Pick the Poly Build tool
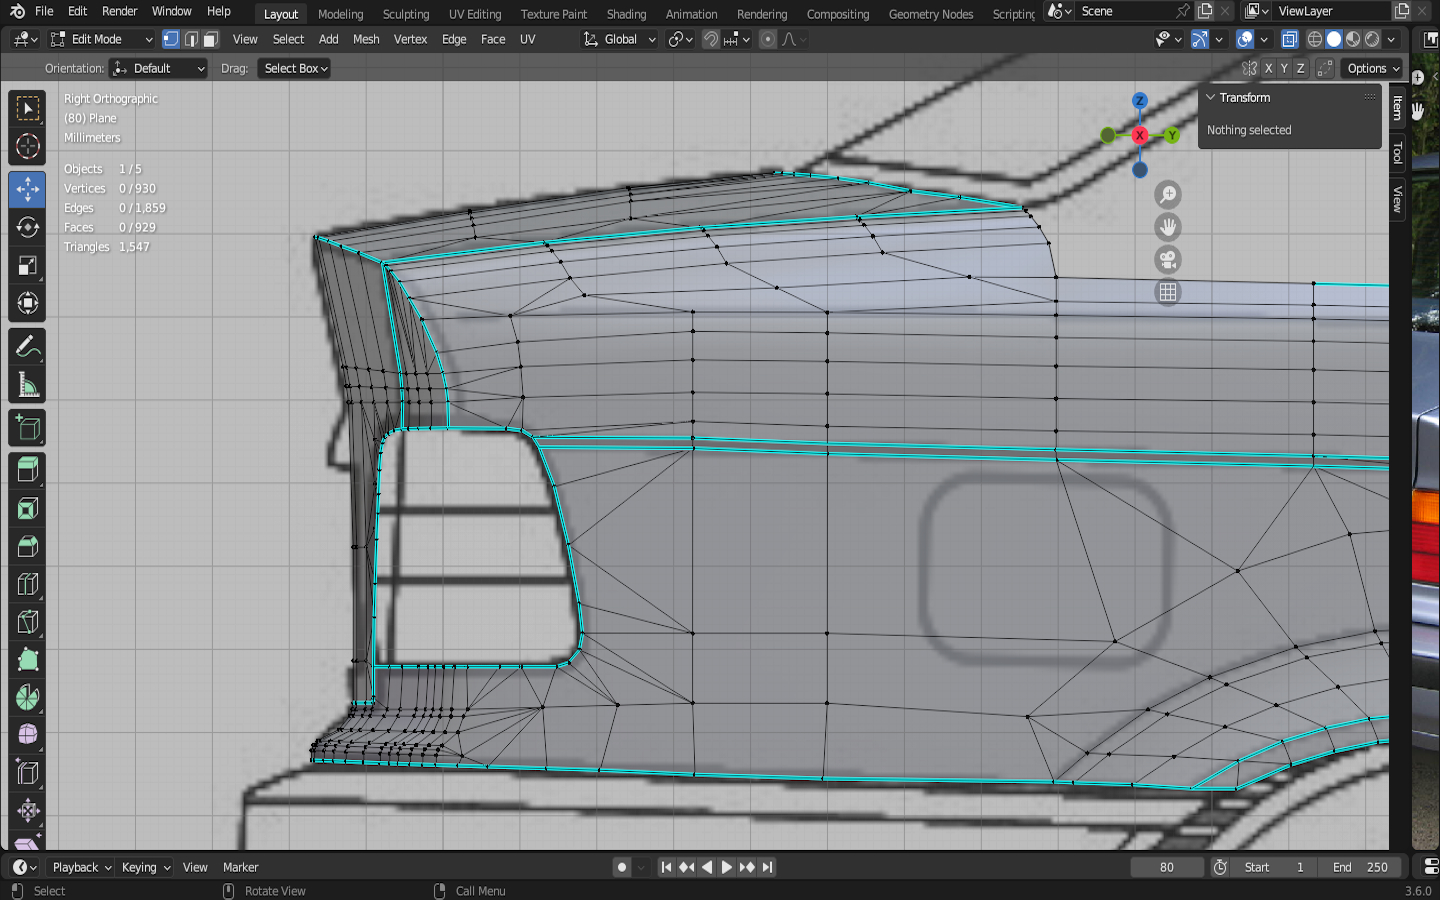 27,660
